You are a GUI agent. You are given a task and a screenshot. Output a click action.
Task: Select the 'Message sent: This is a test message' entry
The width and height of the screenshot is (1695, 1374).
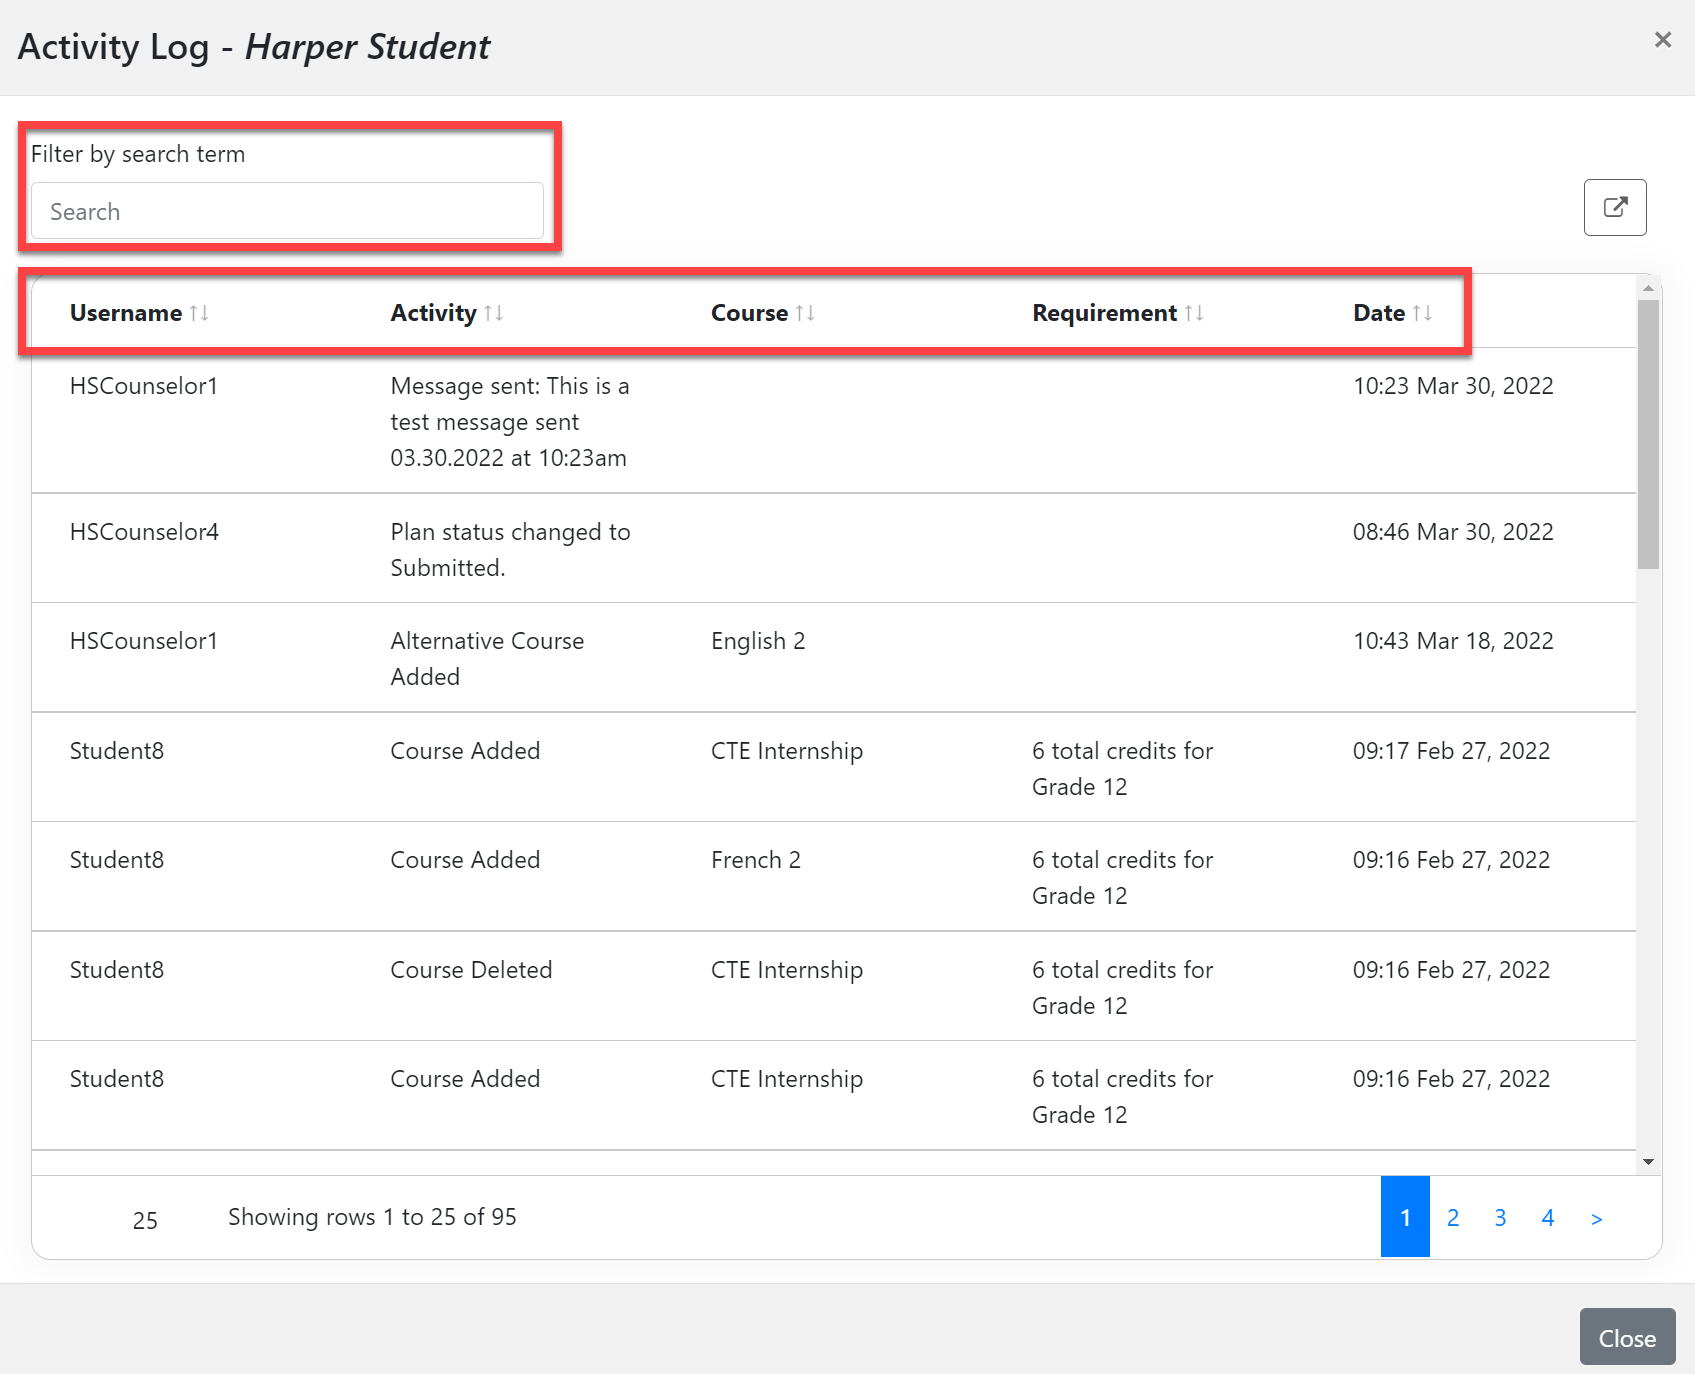[x=510, y=421]
